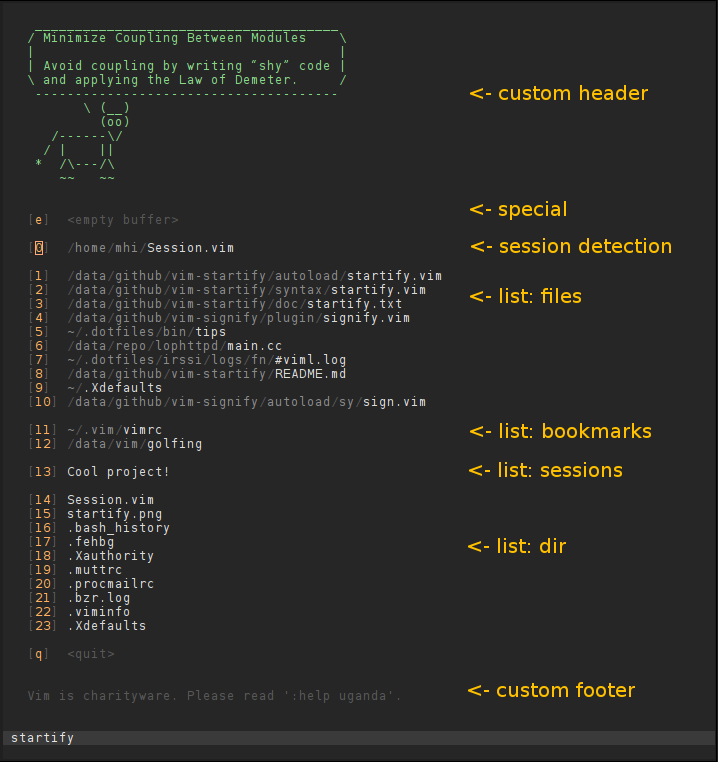Open .bash_history in the directory list
Viewport: 718px width, 762px height.
(x=118, y=528)
